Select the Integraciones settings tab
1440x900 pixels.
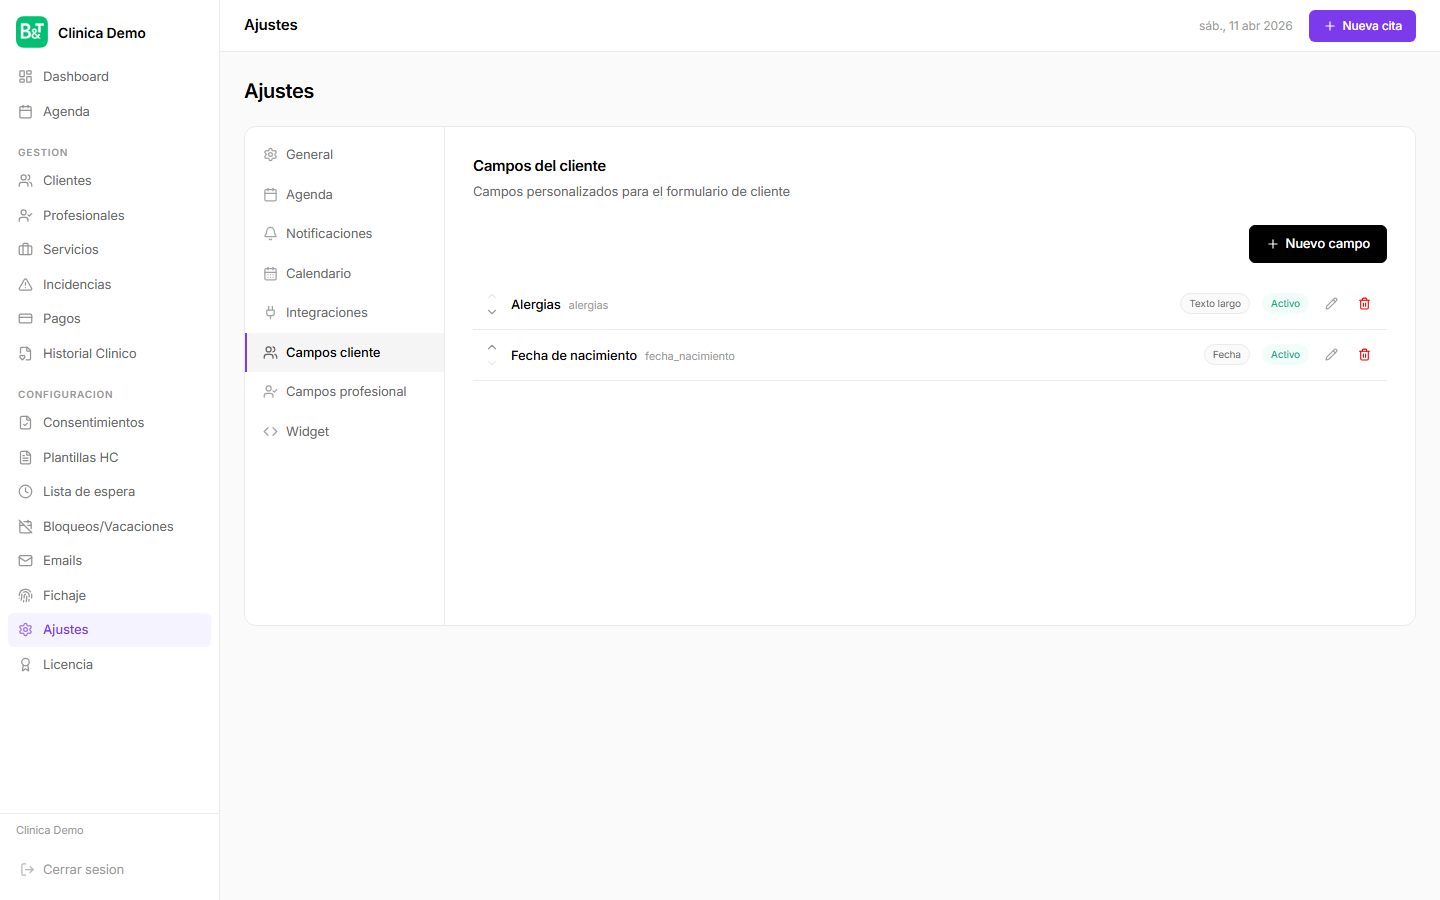point(345,313)
